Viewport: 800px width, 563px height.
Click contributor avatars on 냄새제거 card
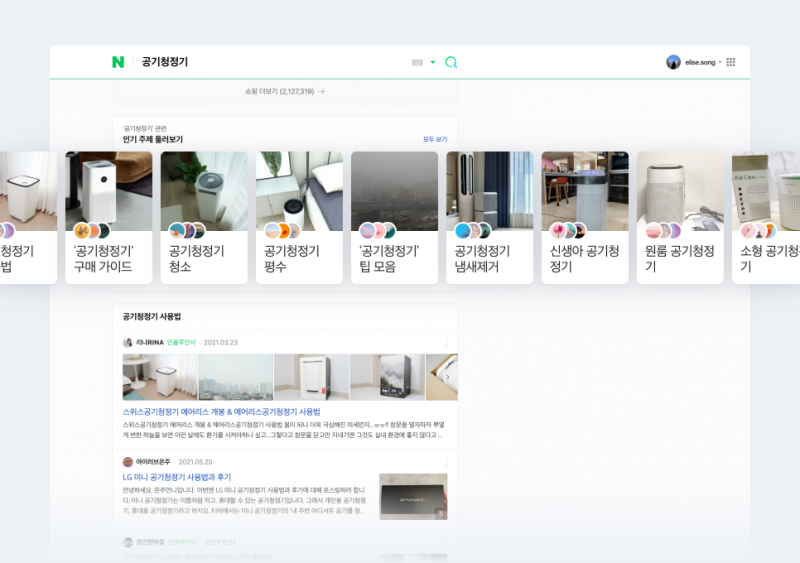click(472, 231)
